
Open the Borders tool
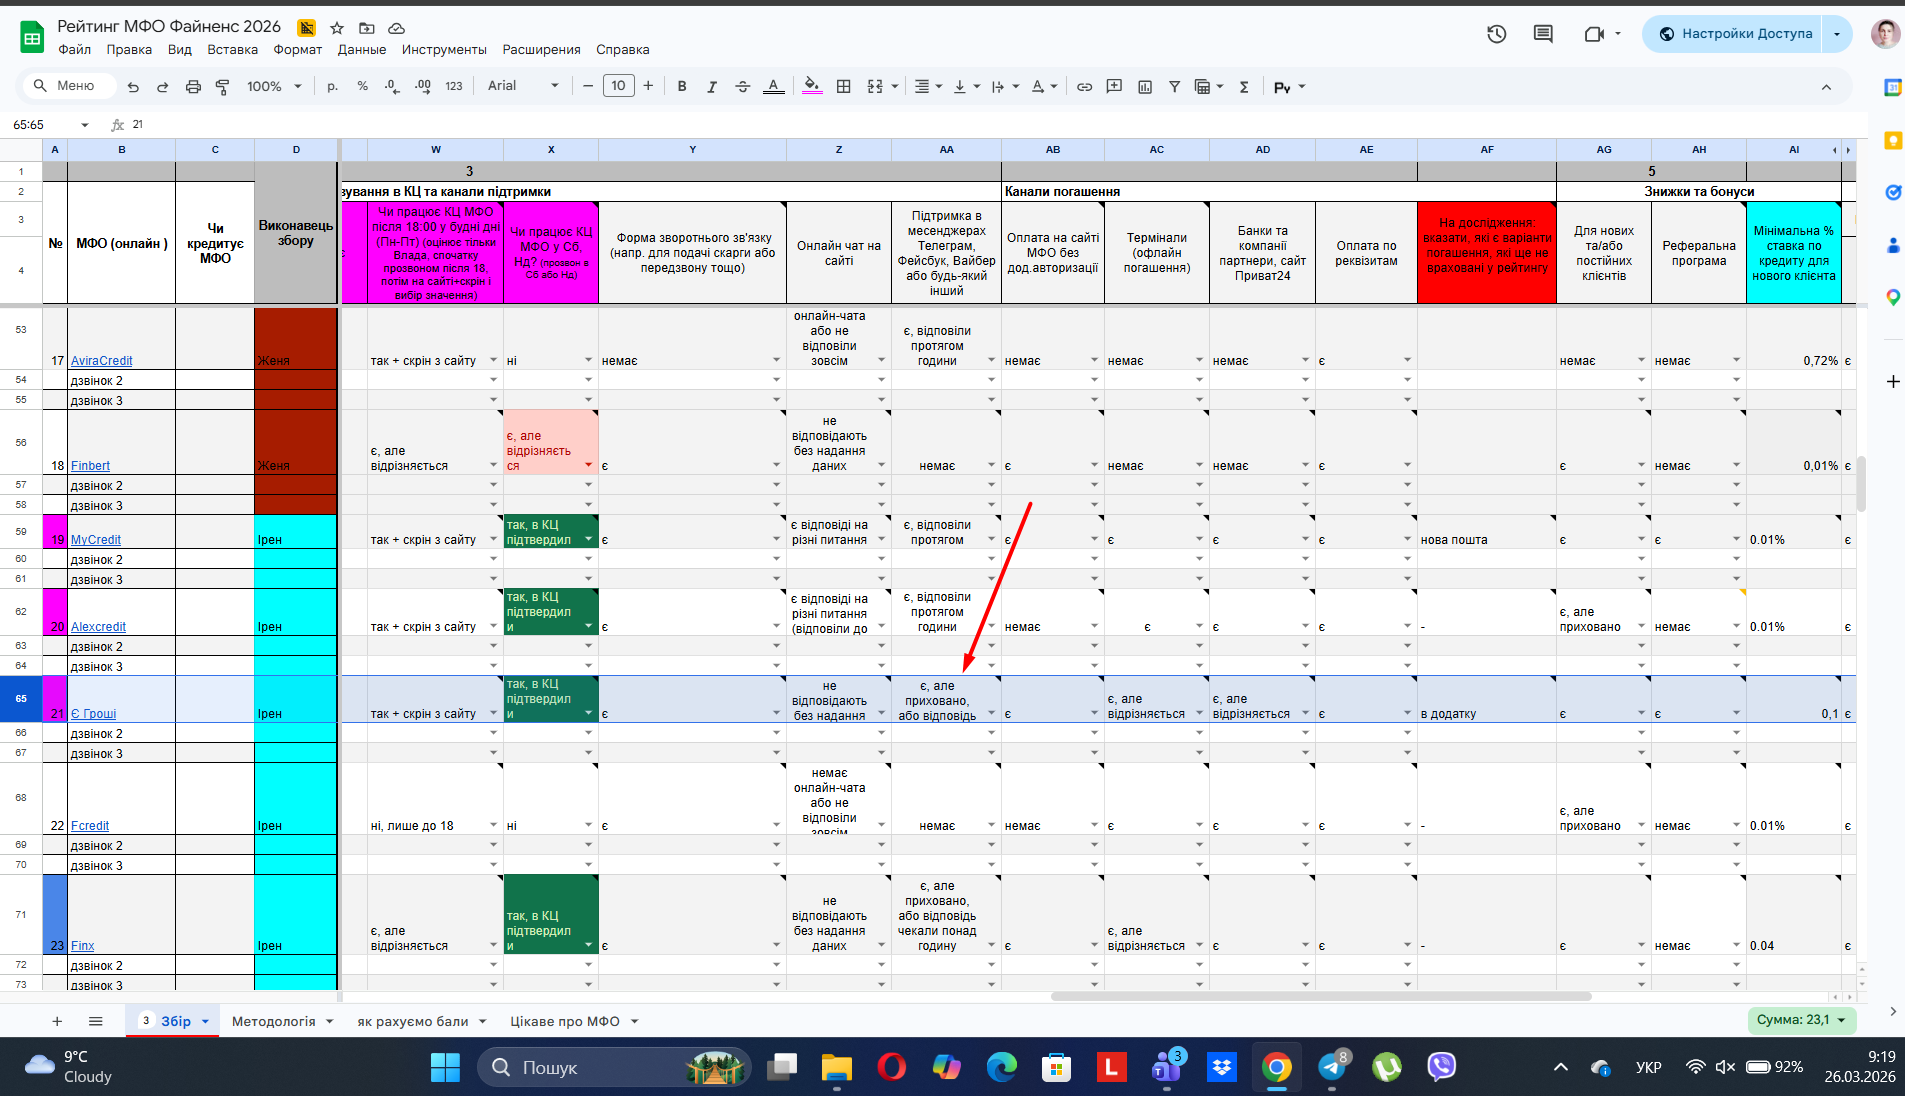[844, 87]
